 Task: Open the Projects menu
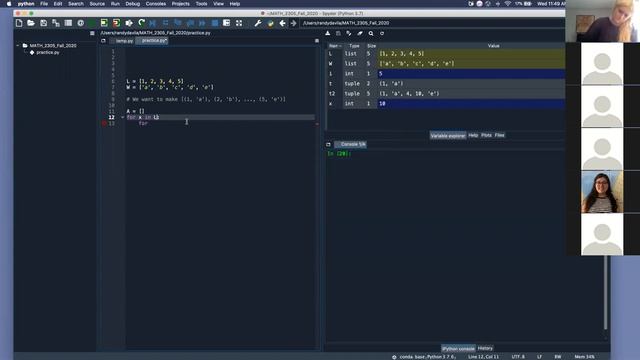pyautogui.click(x=180, y=4)
